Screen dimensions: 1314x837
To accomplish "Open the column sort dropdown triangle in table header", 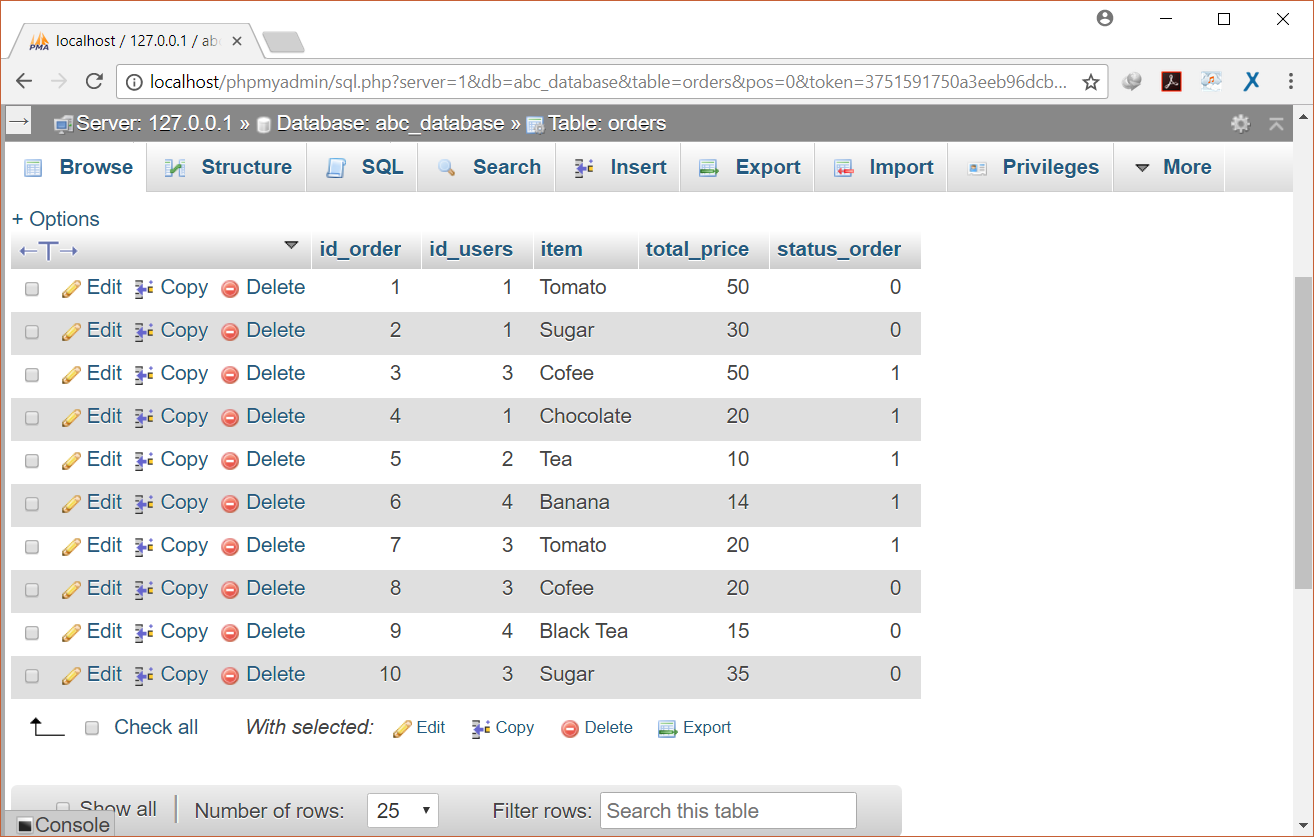I will coord(291,245).
